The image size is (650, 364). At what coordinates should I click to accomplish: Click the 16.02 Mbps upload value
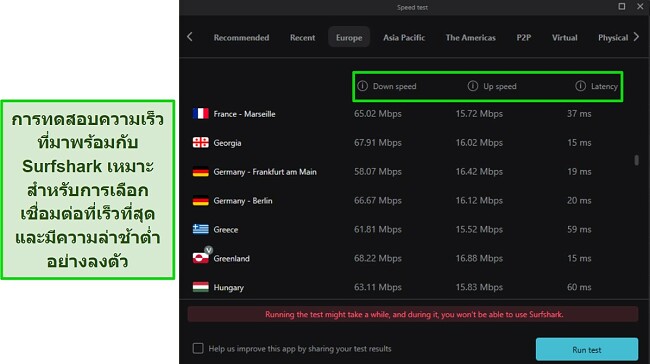click(x=479, y=143)
